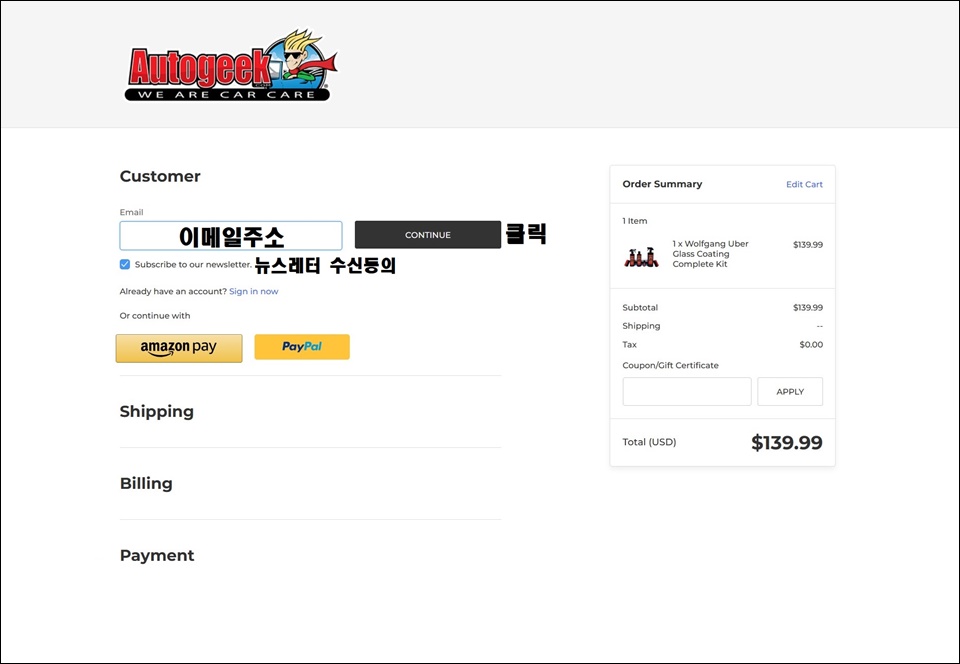Screen dimensions: 960x664
Task: Apply the coupon code with APPLY
Action: 790,392
